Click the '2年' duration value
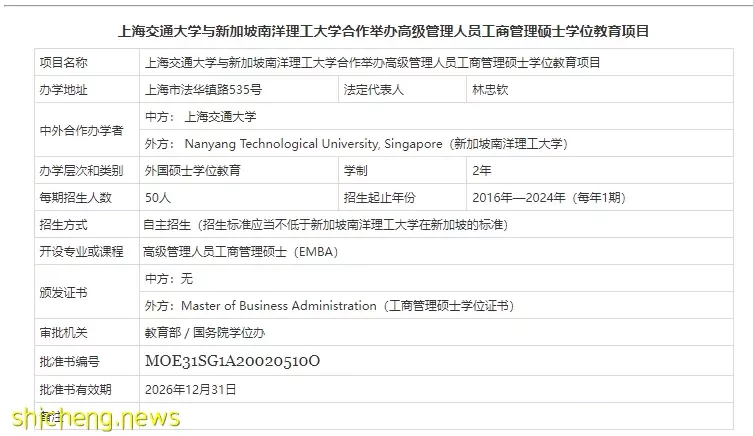 tap(482, 170)
